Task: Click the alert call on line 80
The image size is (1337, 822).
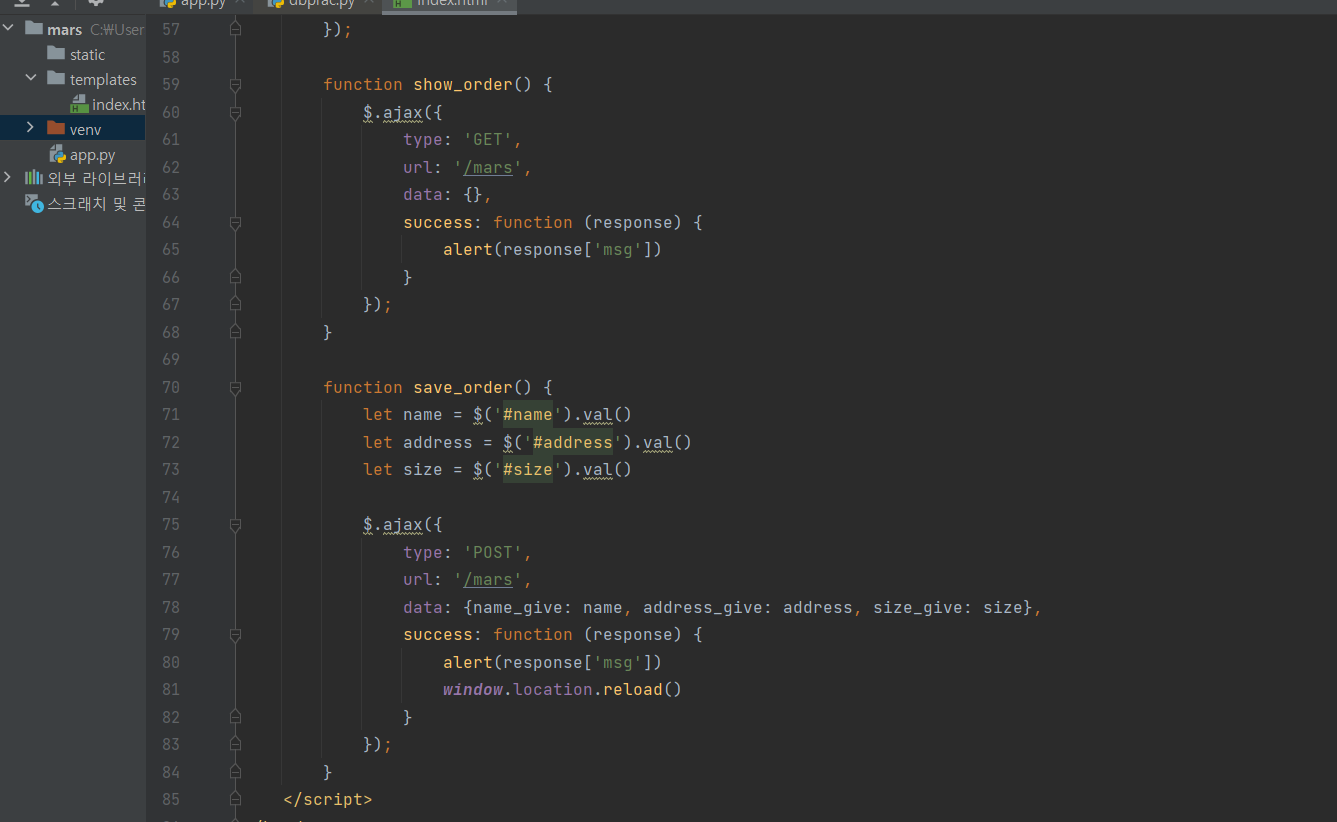Action: [x=553, y=663]
